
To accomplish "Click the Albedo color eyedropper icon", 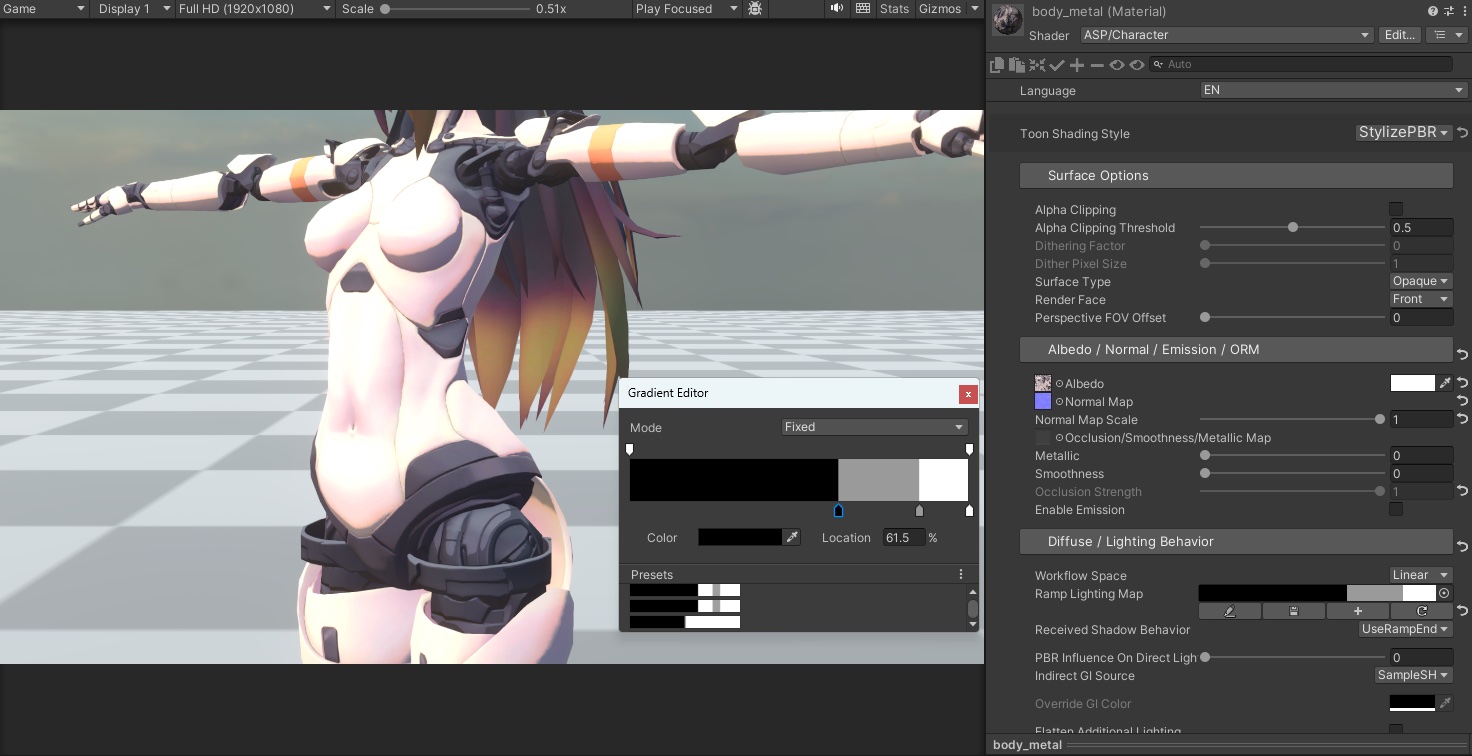I will pos(1444,383).
